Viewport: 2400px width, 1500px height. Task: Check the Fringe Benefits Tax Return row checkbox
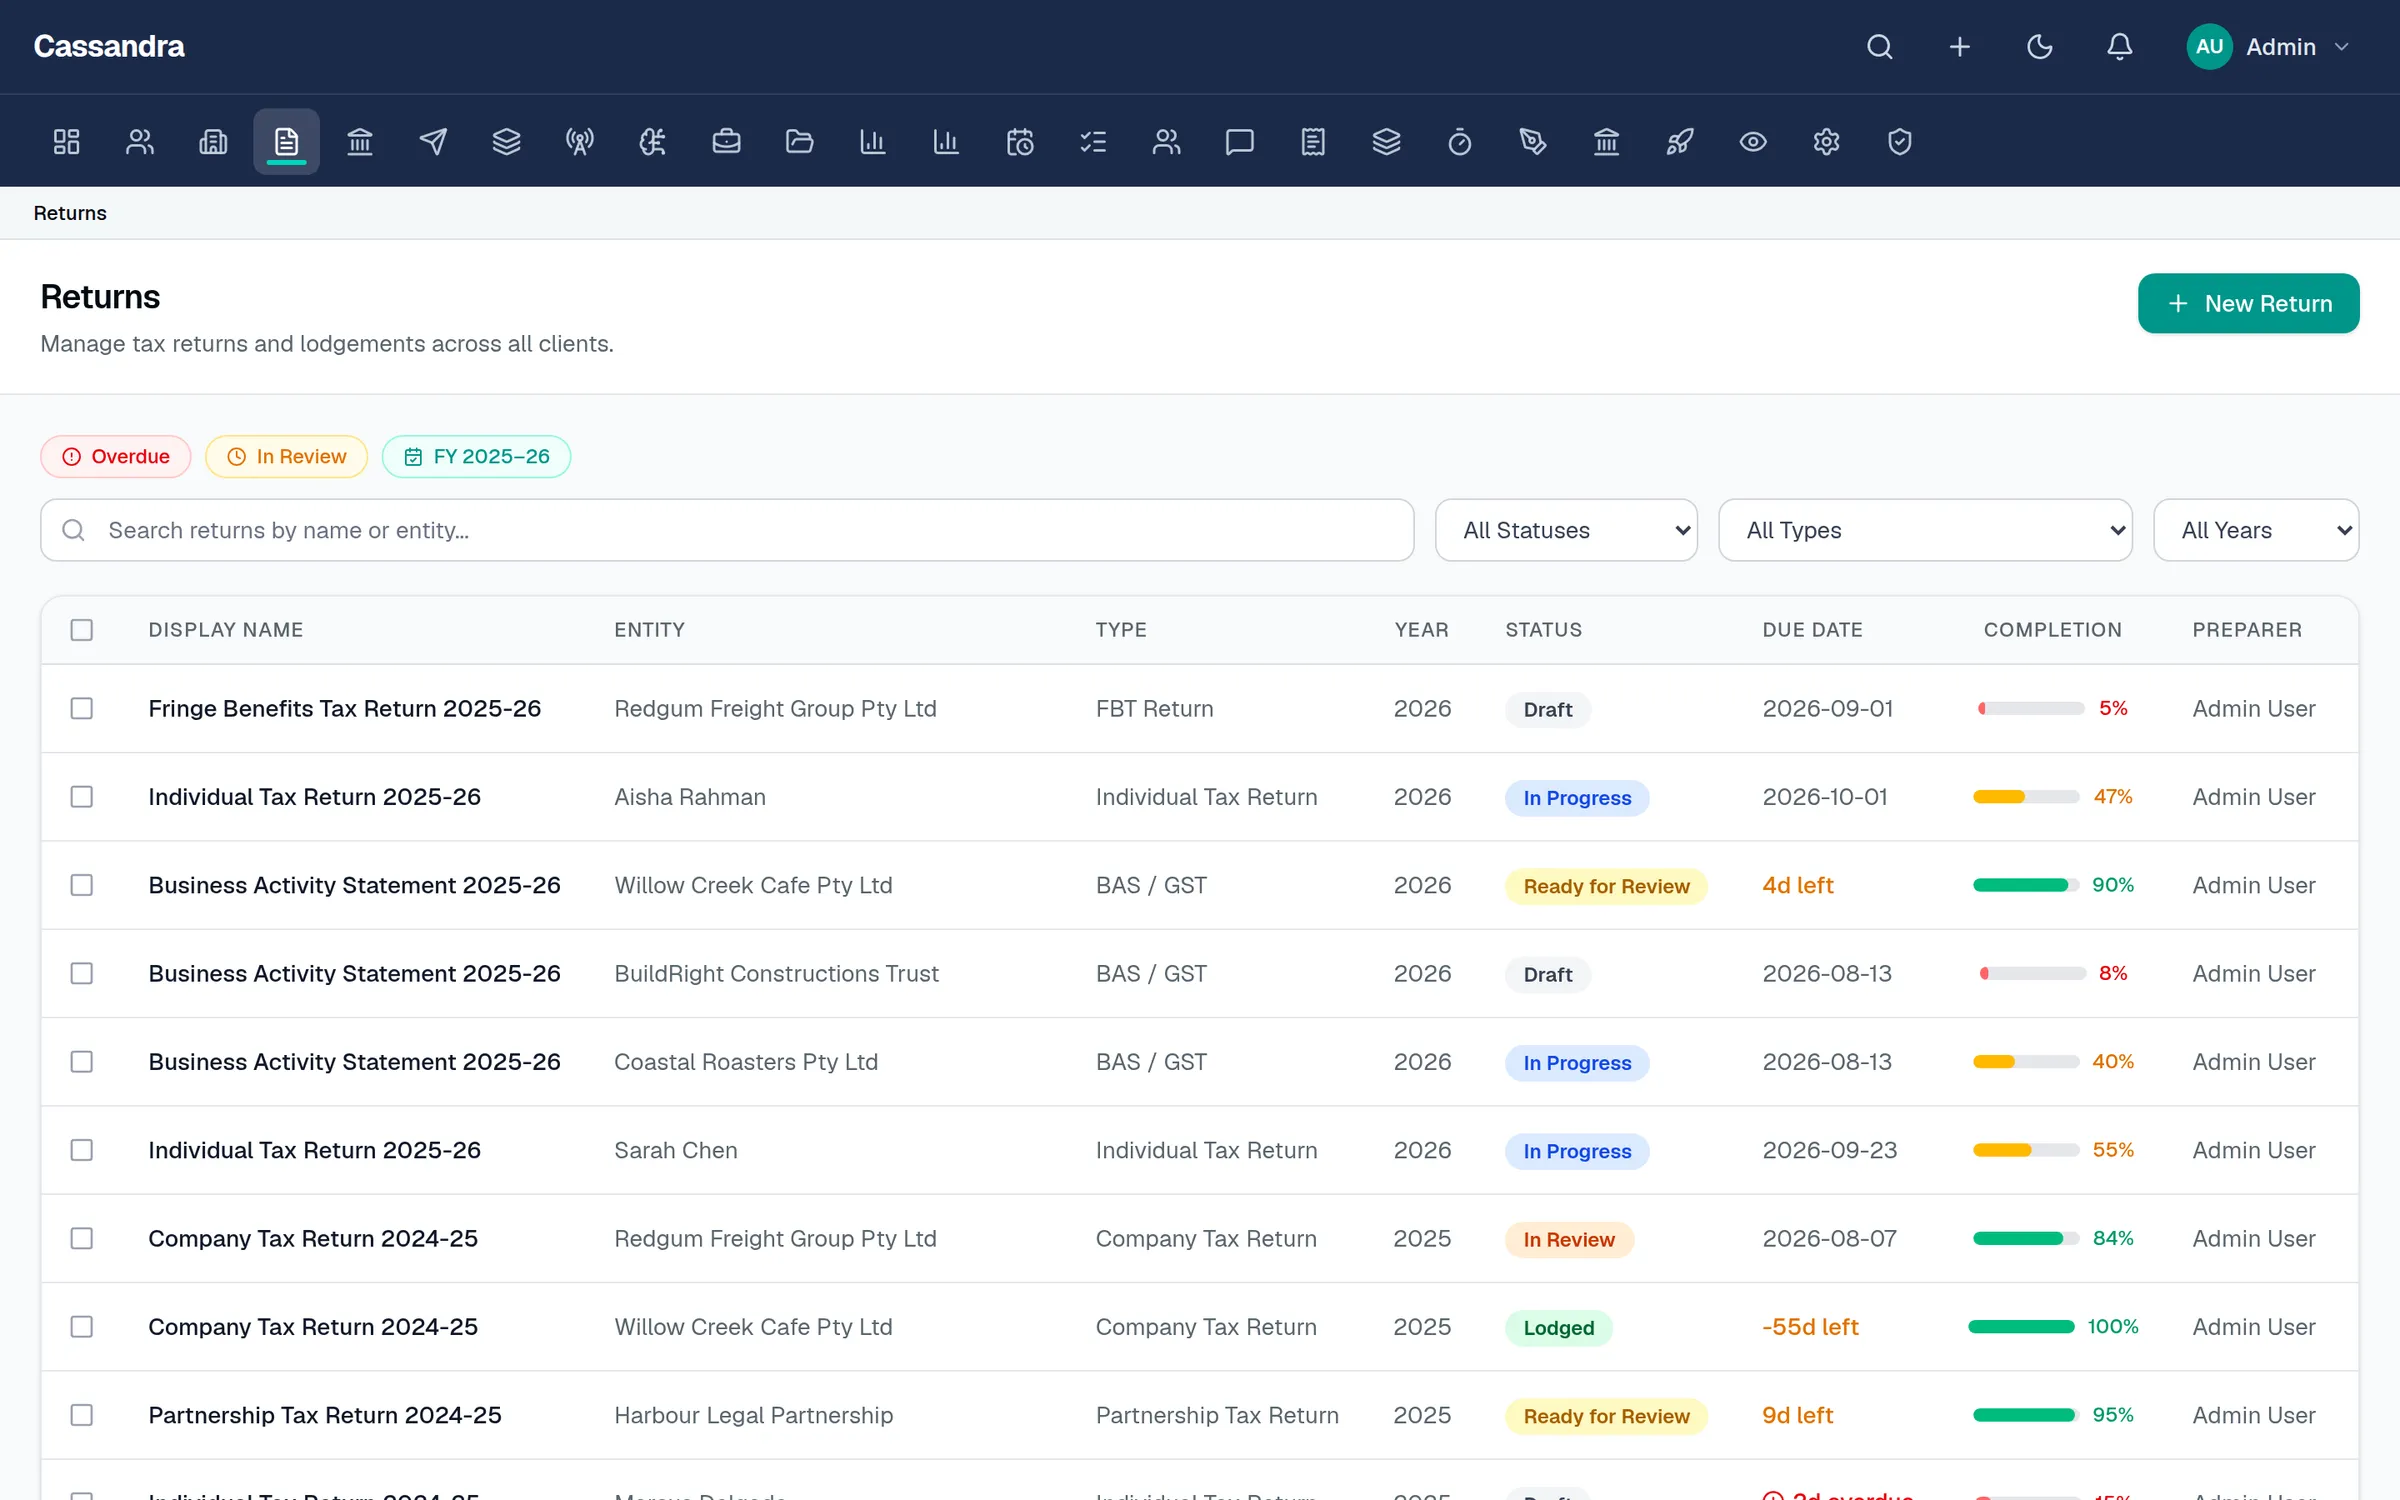tap(82, 708)
